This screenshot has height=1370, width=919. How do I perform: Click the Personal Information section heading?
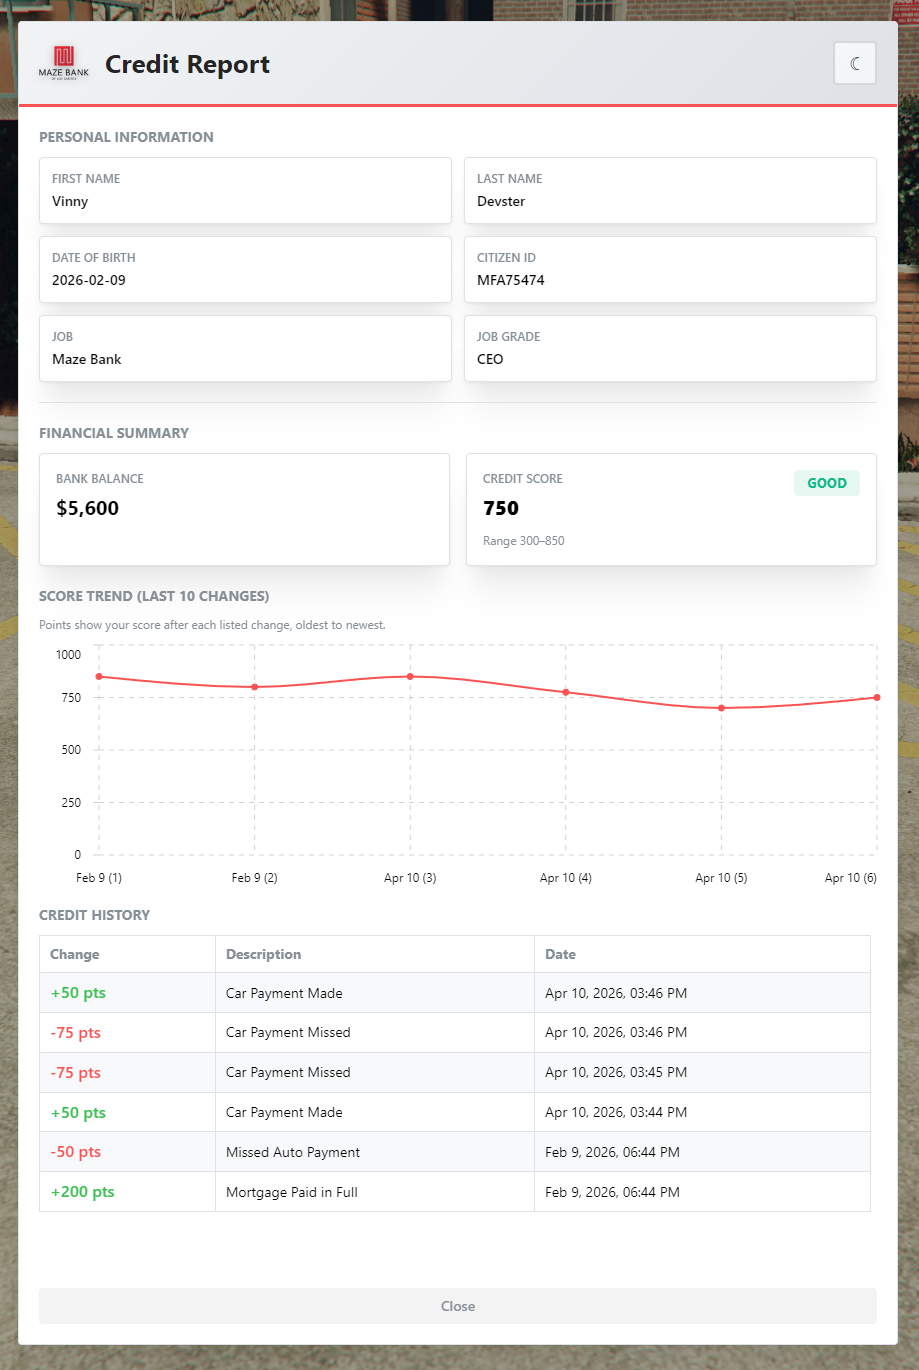126,137
